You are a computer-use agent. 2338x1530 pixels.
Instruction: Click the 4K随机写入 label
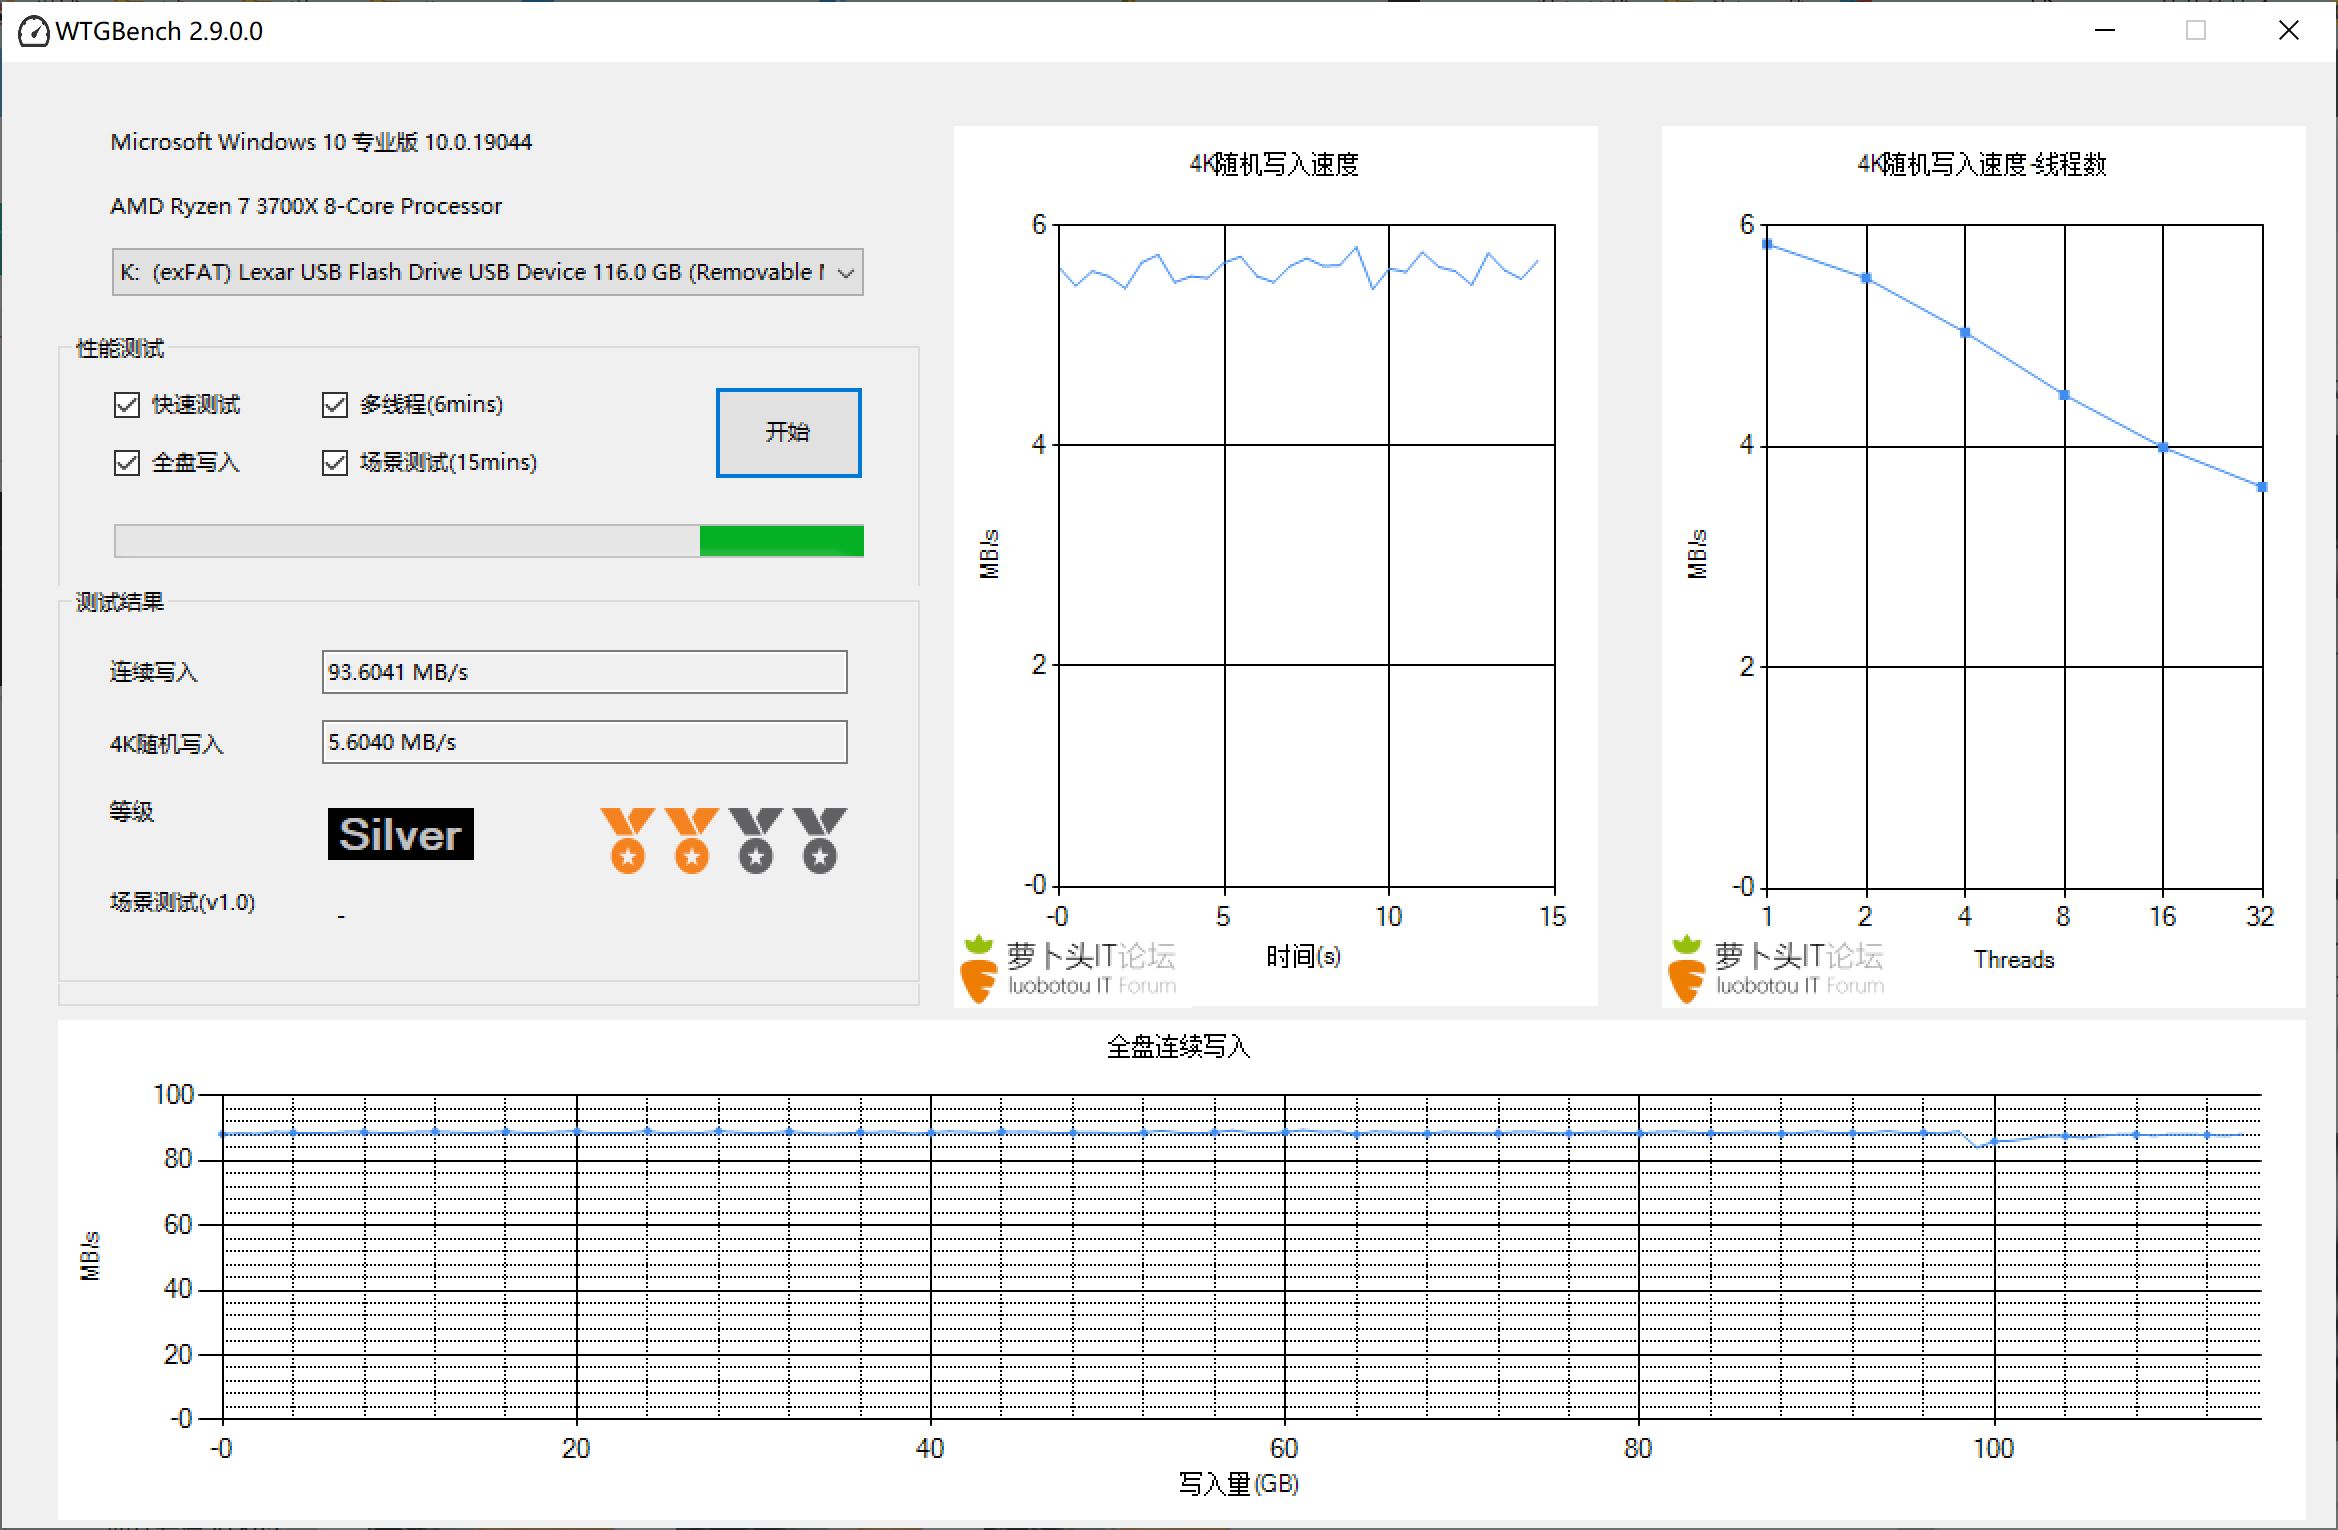pos(166,744)
